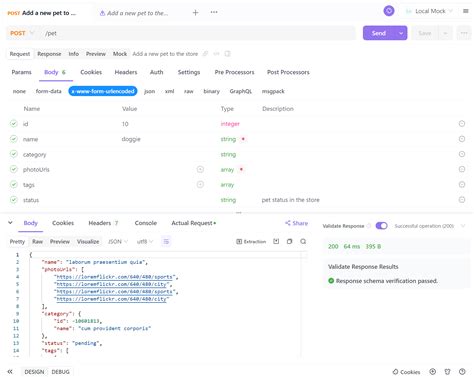Open POST method dropdown
Viewport: 474px width, 377px height.
pyautogui.click(x=22, y=33)
